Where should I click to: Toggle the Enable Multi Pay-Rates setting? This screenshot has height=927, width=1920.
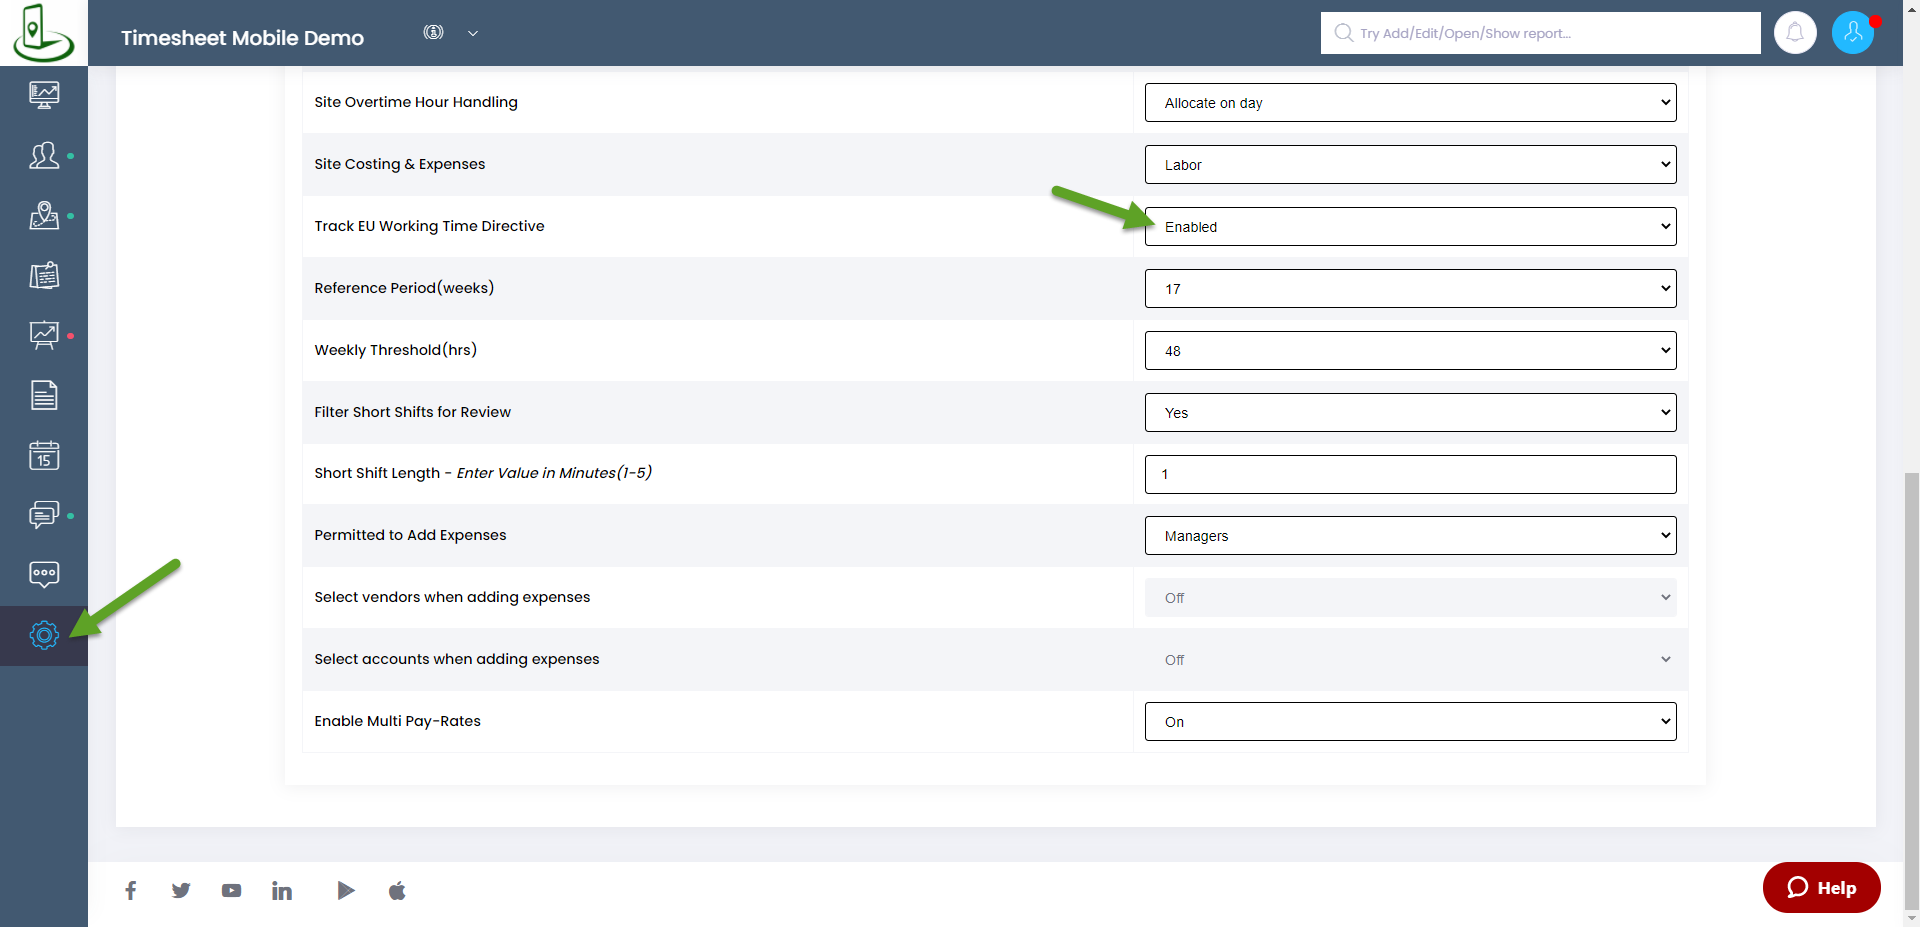point(1410,722)
